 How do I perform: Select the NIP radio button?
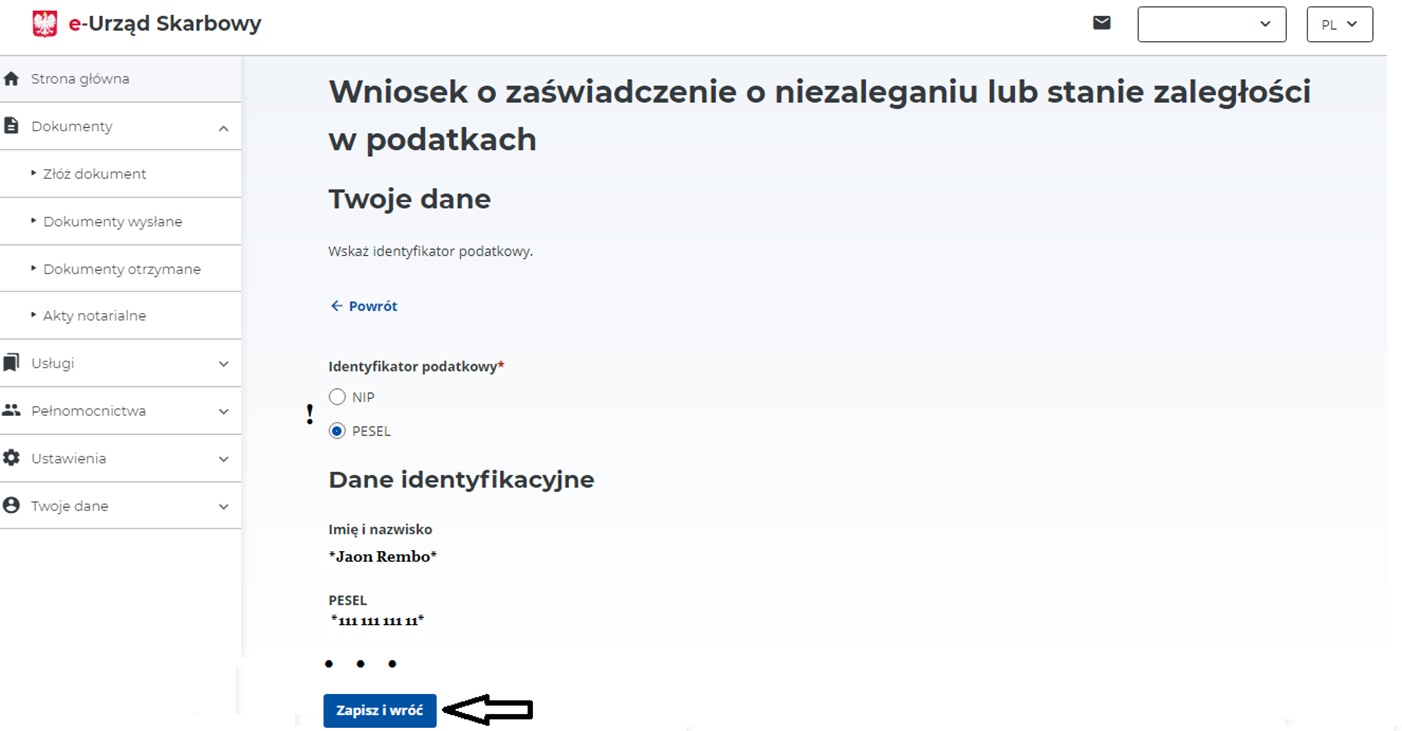pyautogui.click(x=337, y=397)
